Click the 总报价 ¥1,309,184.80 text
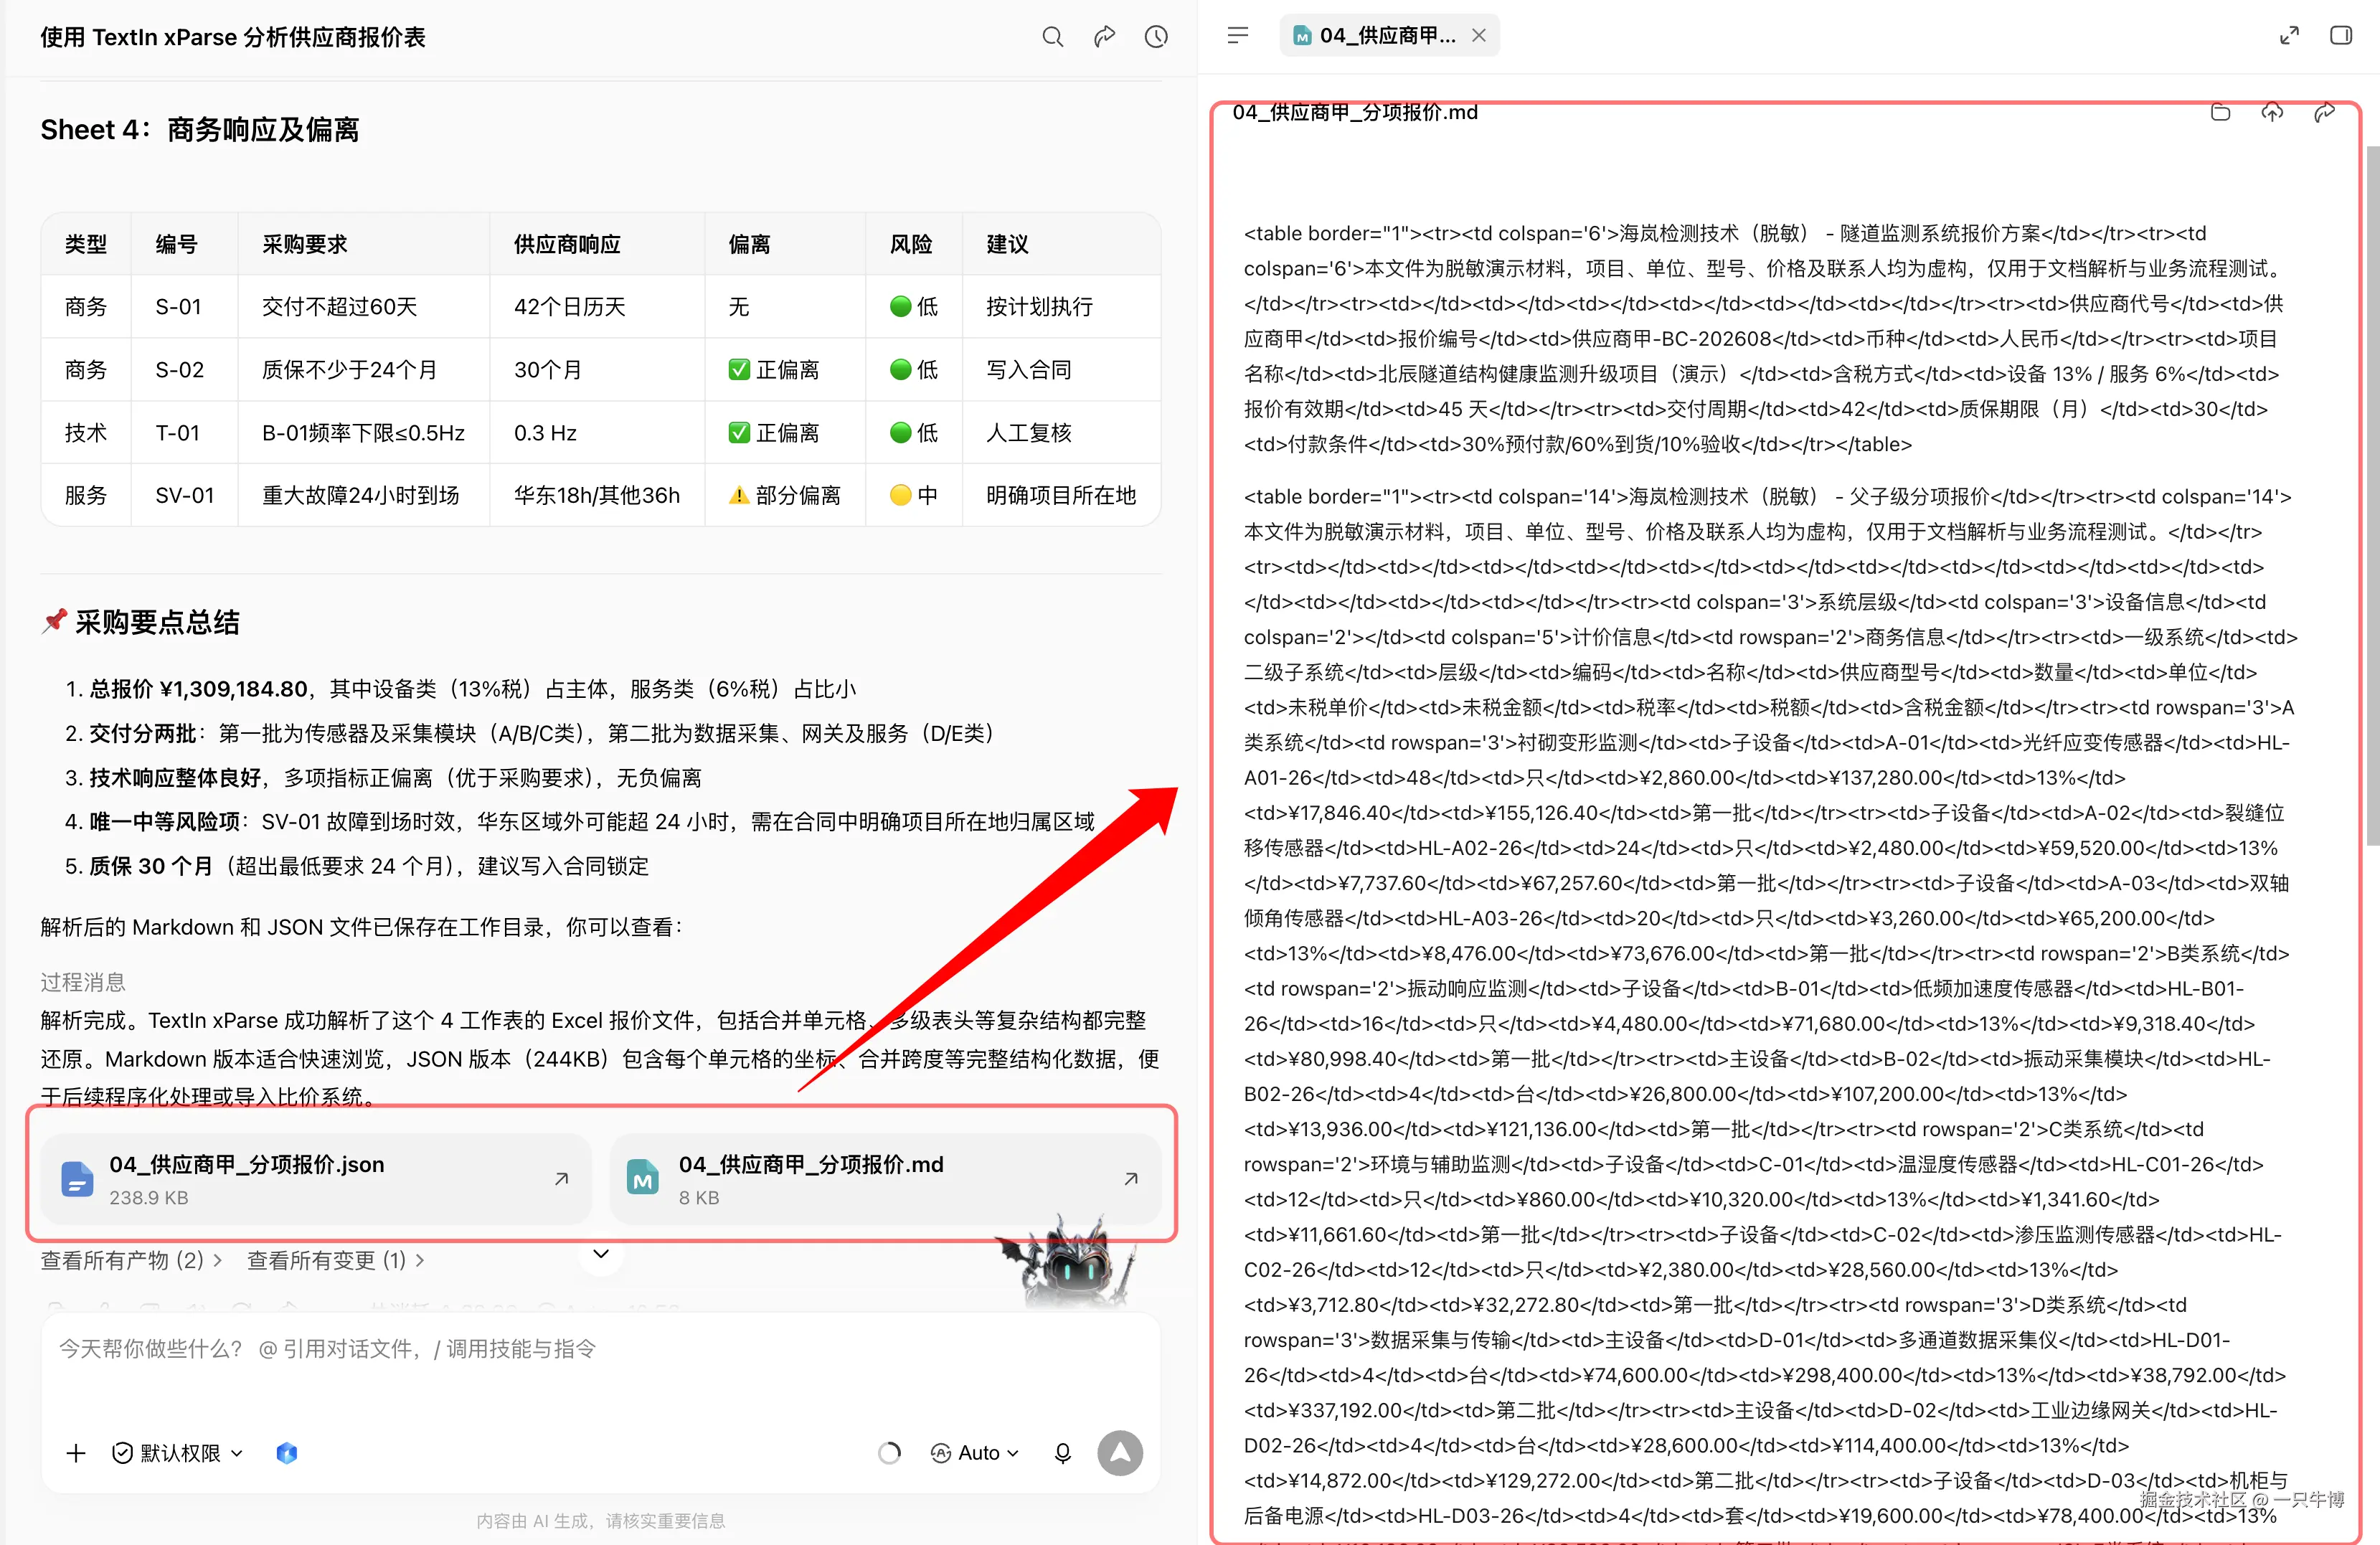Screen dimensions: 2380x1545 click(x=198, y=689)
